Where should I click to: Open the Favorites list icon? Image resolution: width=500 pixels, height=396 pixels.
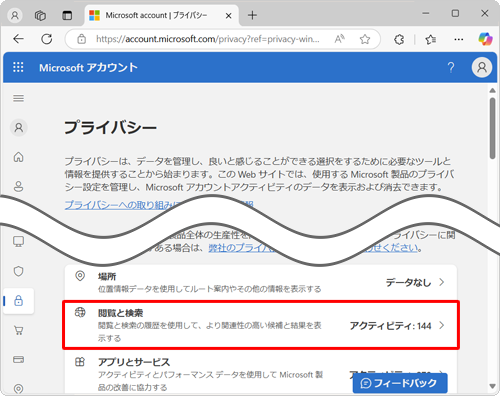pyautogui.click(x=430, y=40)
